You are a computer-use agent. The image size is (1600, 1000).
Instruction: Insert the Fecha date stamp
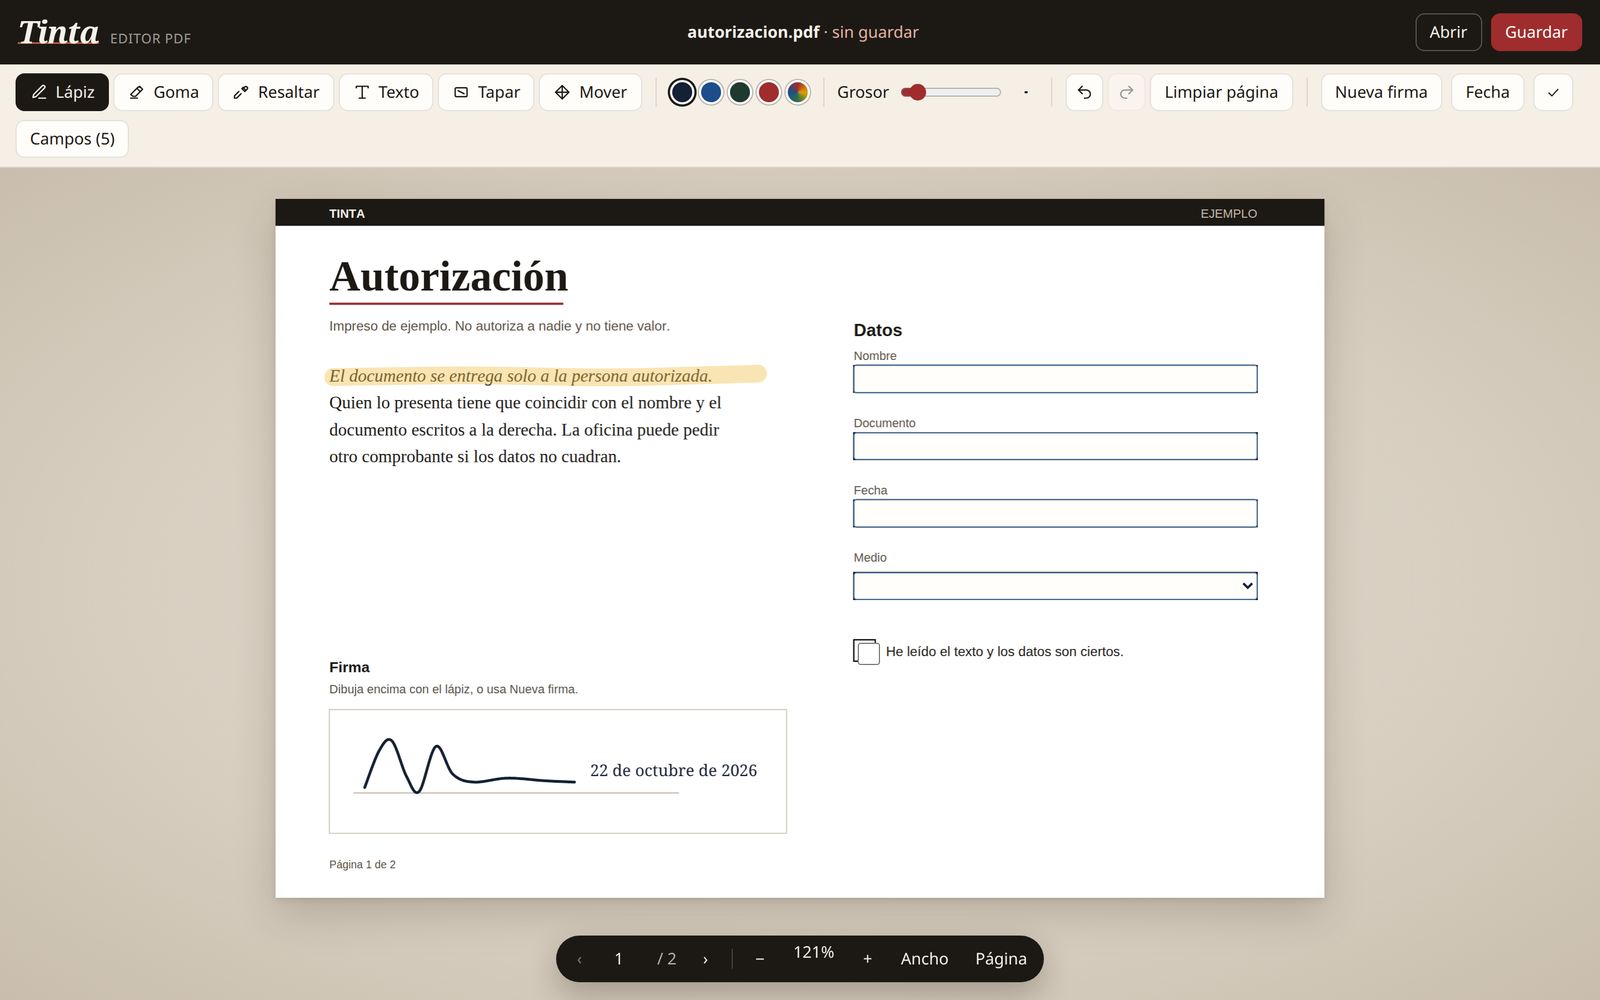pyautogui.click(x=1487, y=92)
